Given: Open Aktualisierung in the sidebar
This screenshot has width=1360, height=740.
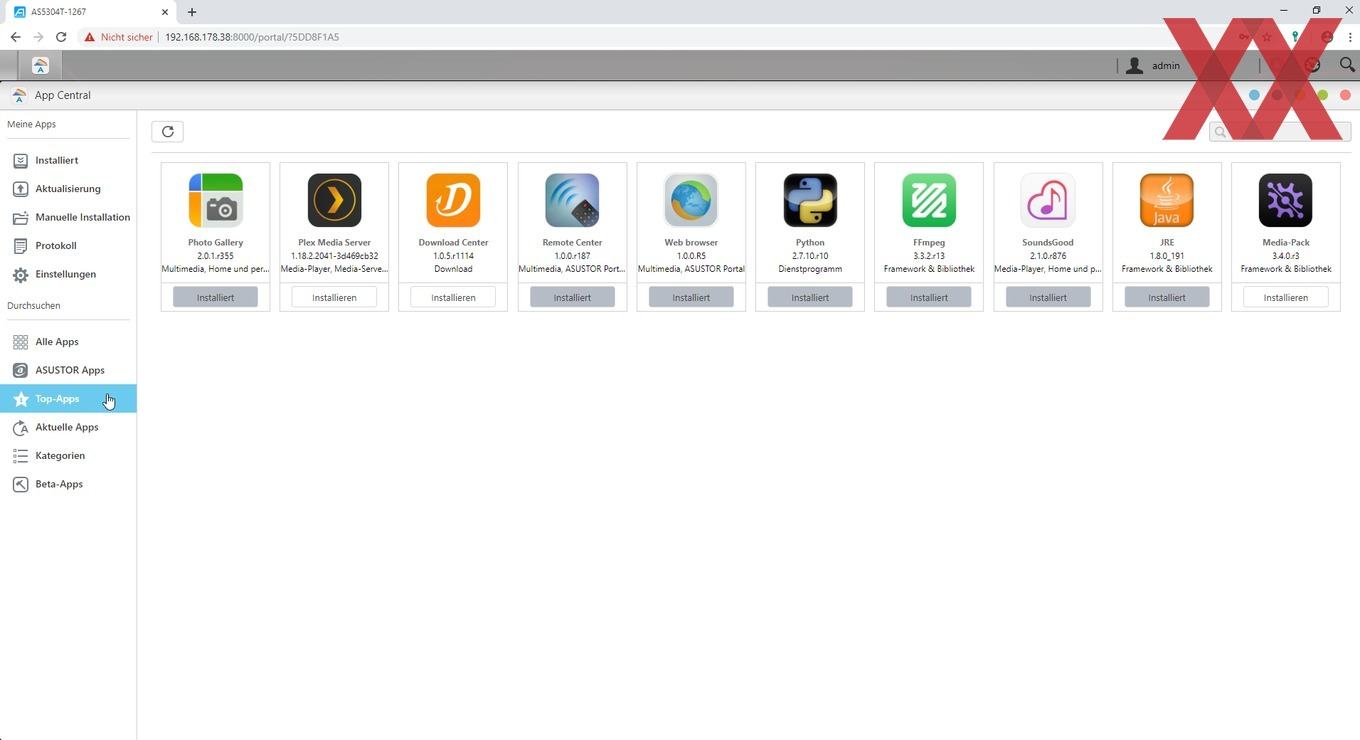Looking at the screenshot, I should 68,189.
